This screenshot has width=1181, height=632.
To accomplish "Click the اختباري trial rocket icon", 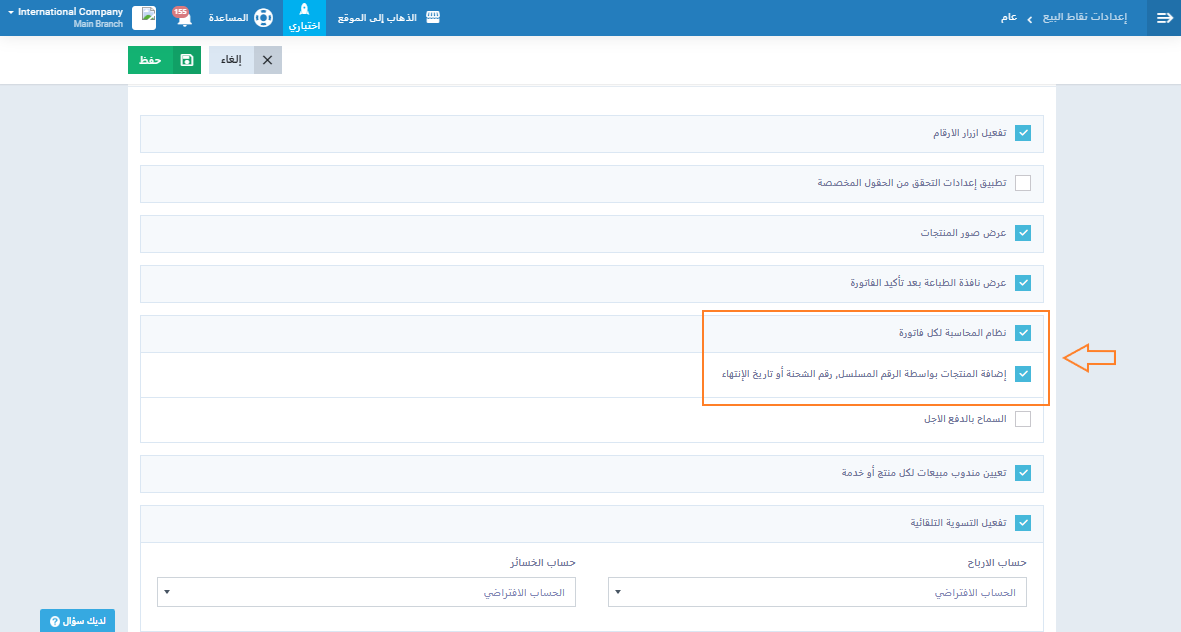I will coord(305,10).
